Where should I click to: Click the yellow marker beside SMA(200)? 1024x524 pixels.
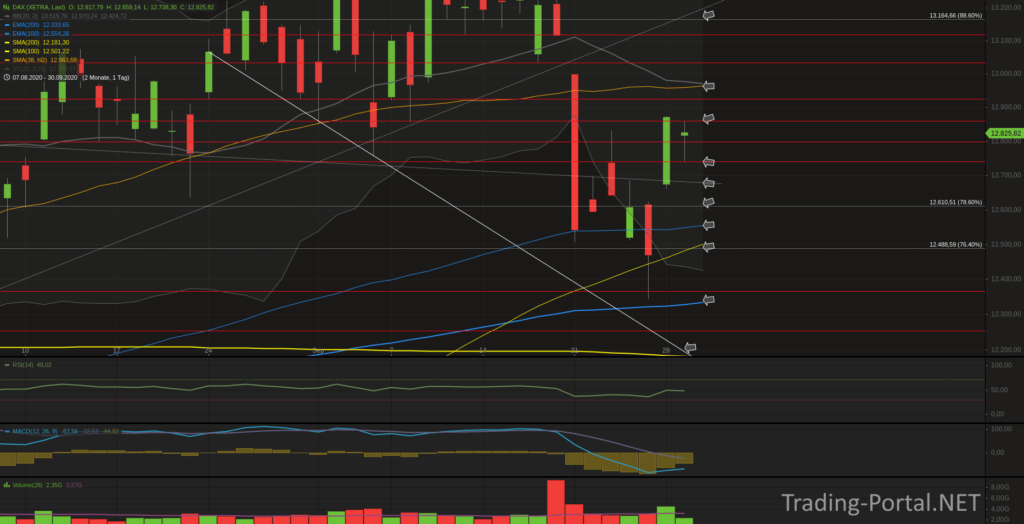point(7,42)
